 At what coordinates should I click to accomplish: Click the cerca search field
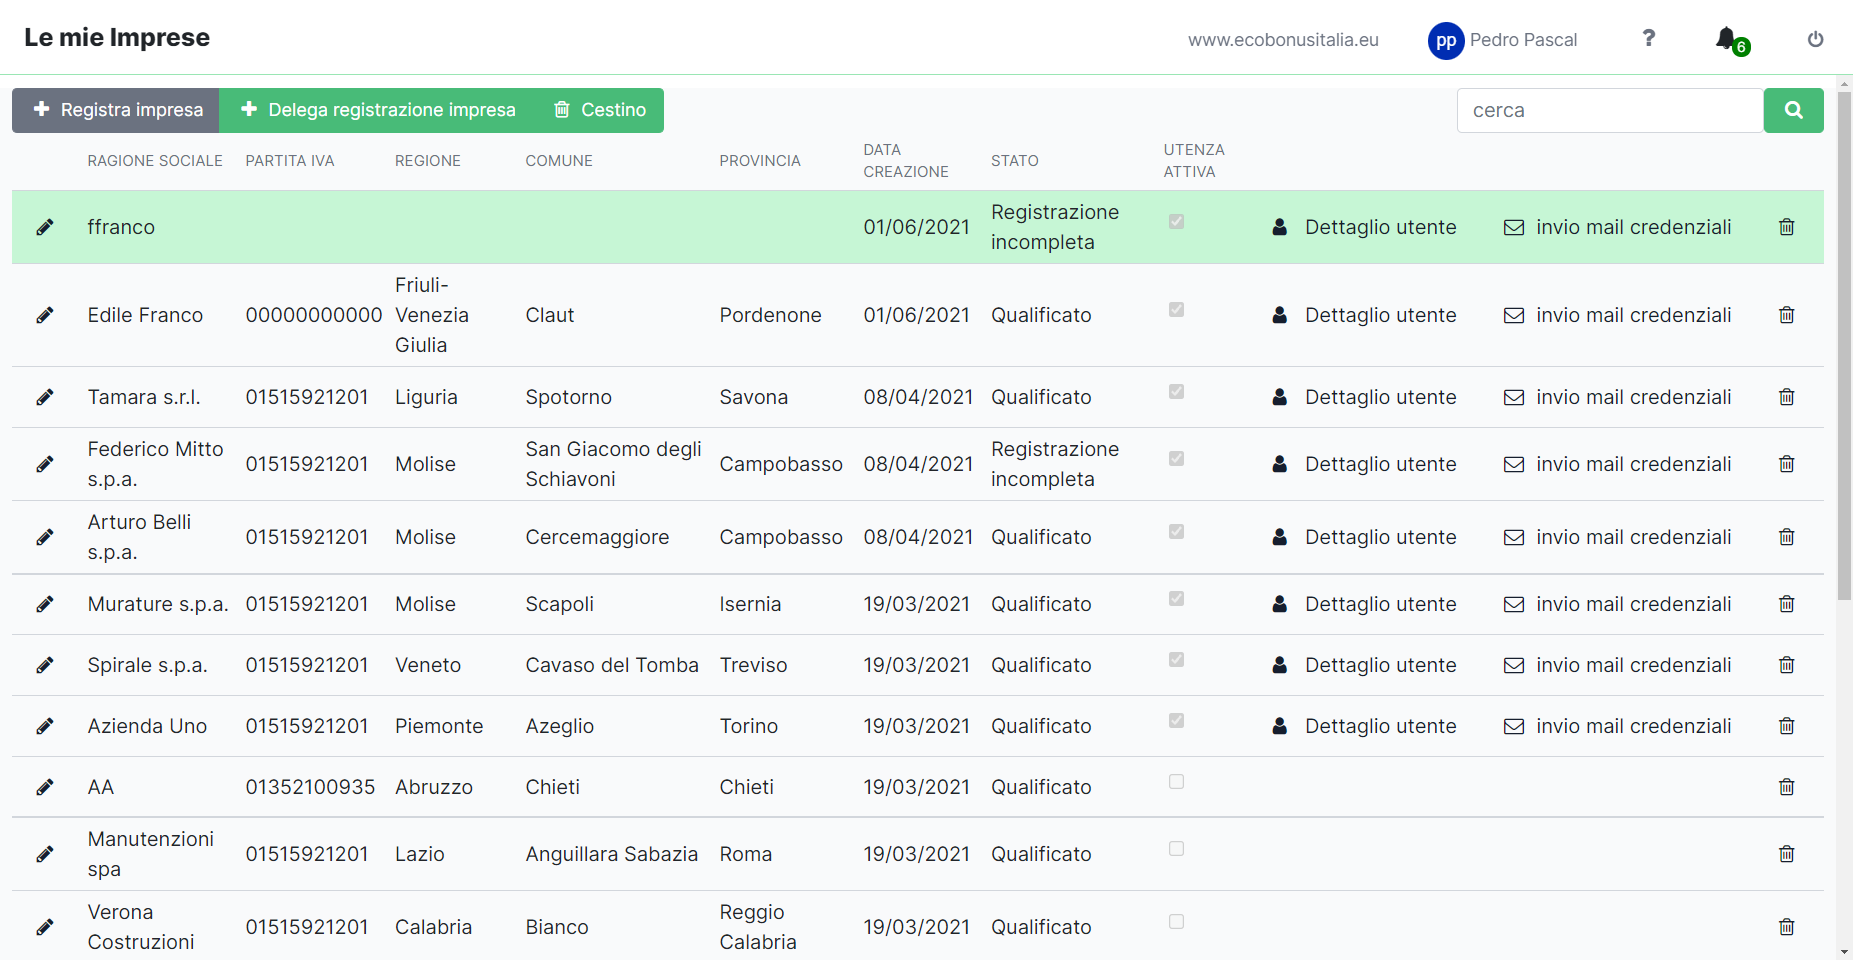pos(1610,110)
